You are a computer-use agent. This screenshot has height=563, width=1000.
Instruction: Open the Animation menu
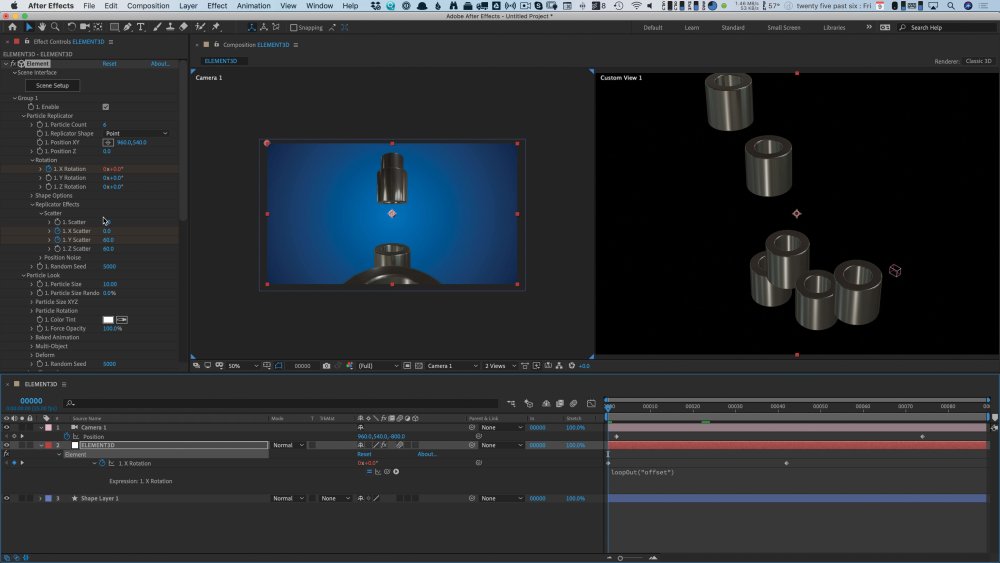(x=253, y=6)
